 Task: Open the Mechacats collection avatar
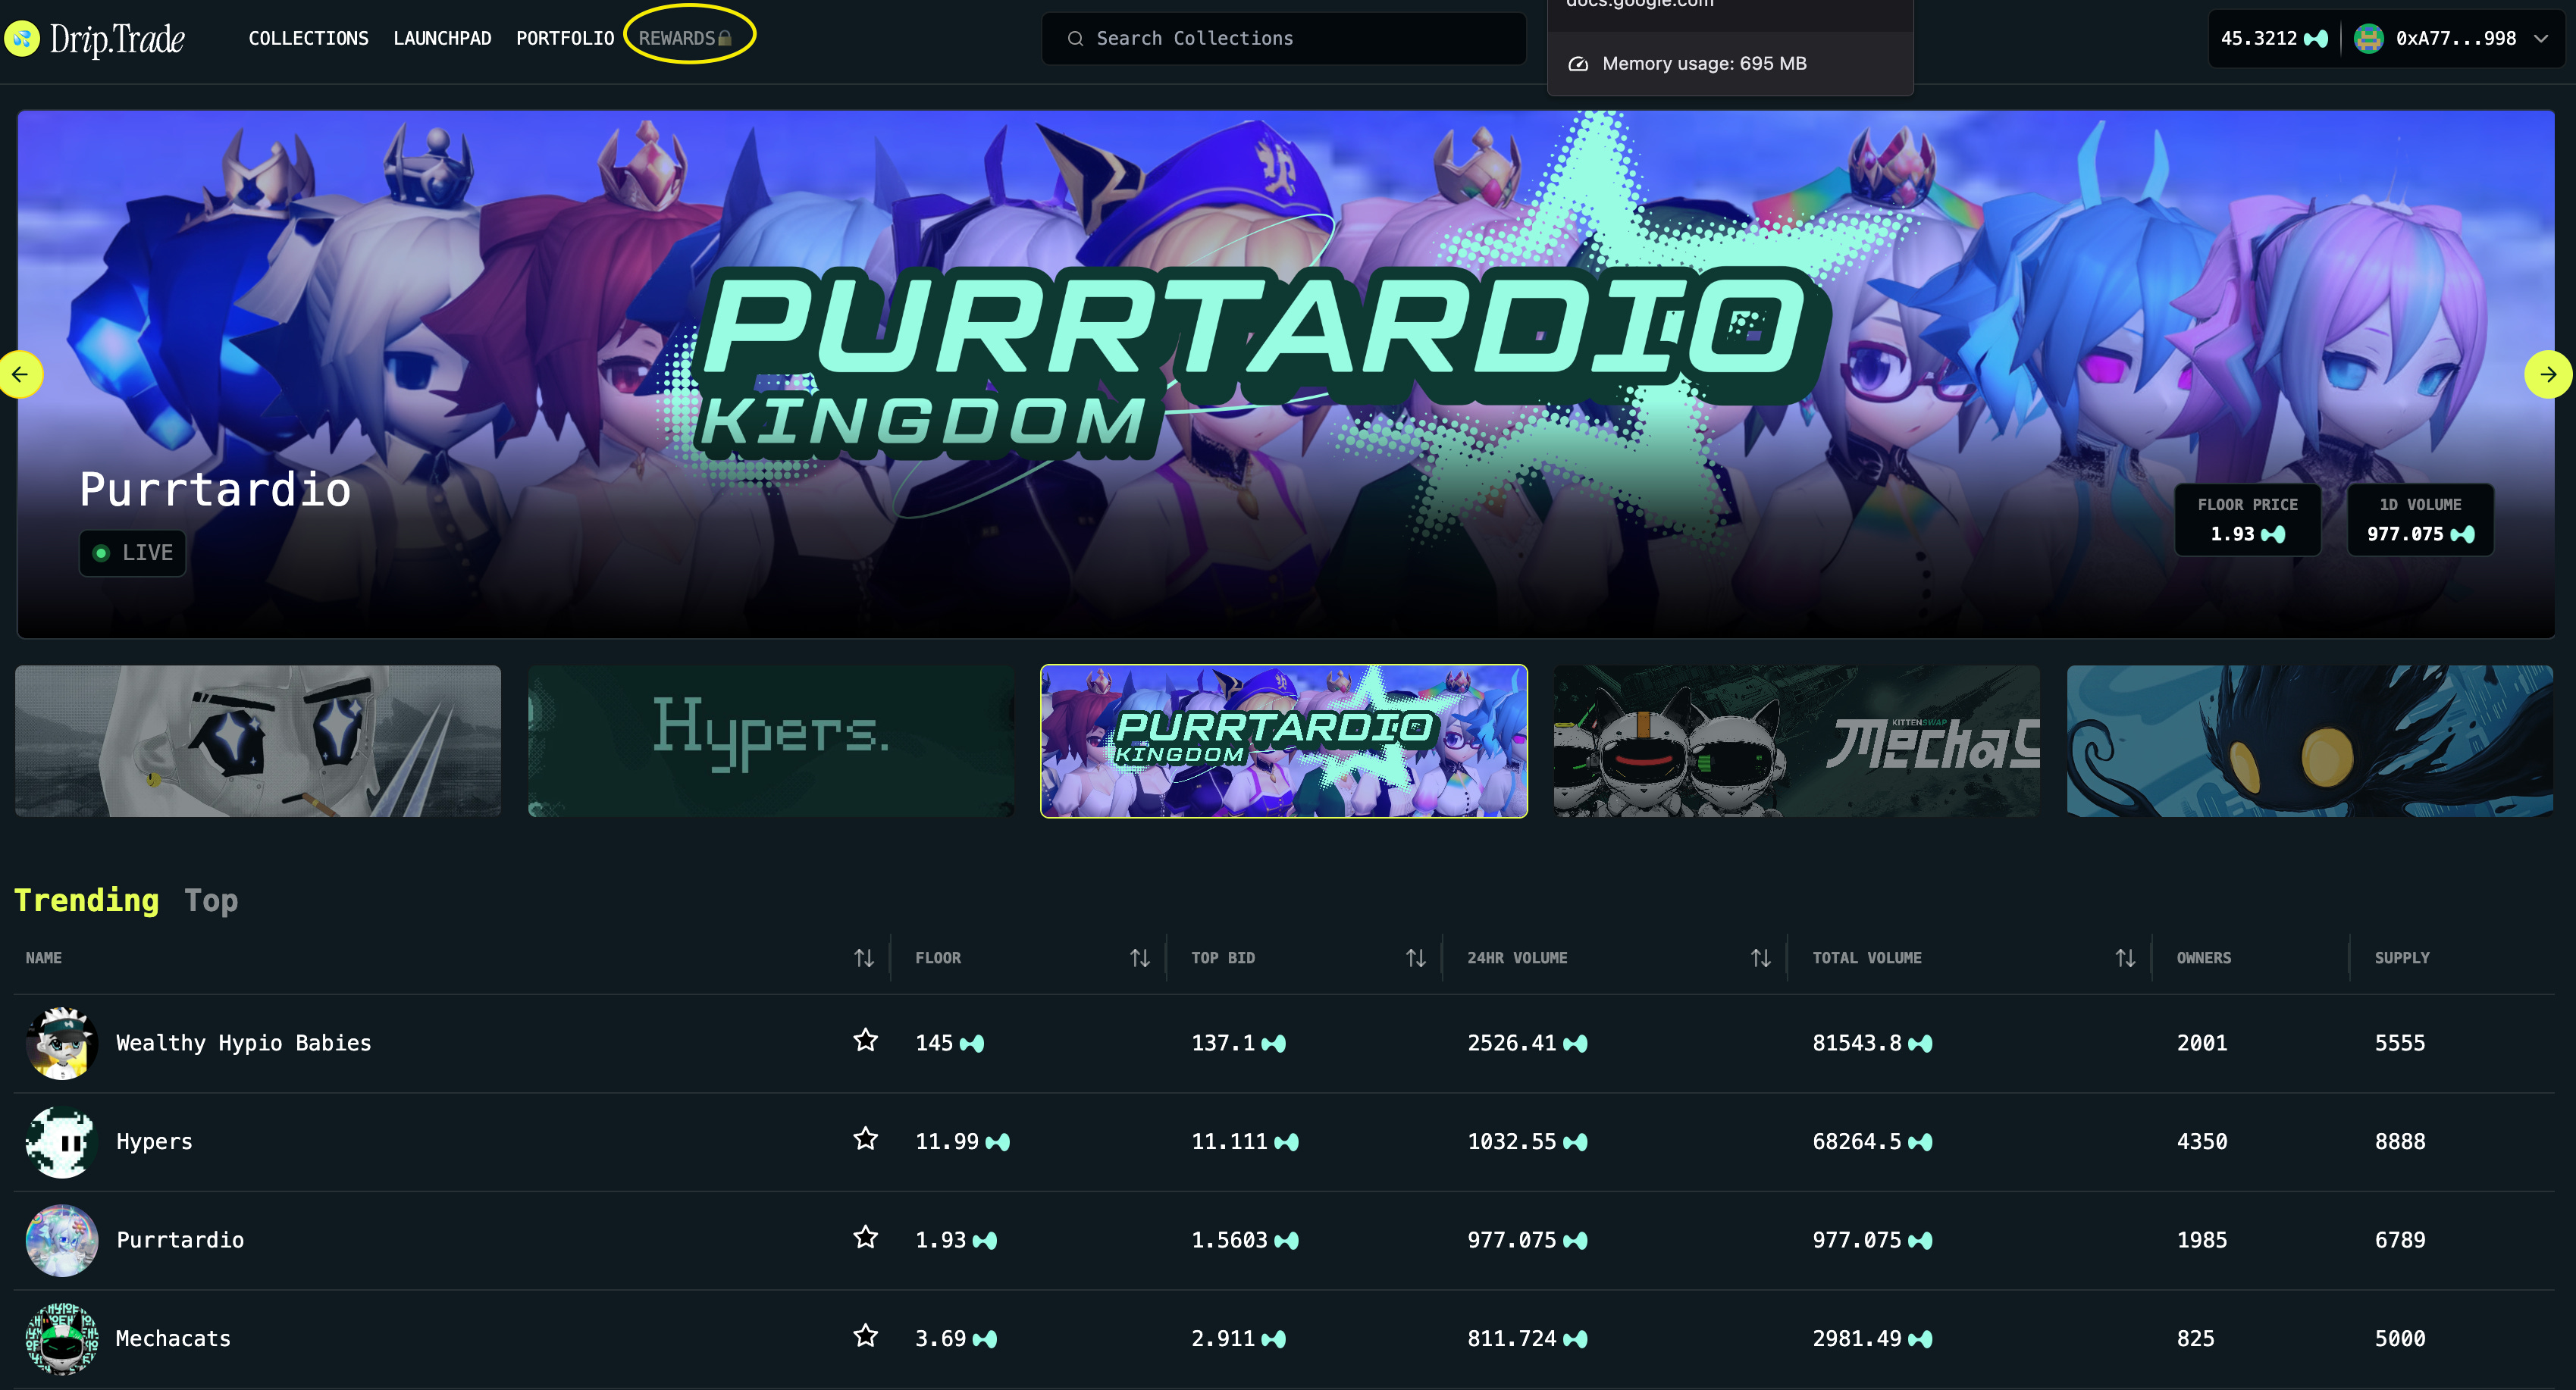tap(62, 1339)
